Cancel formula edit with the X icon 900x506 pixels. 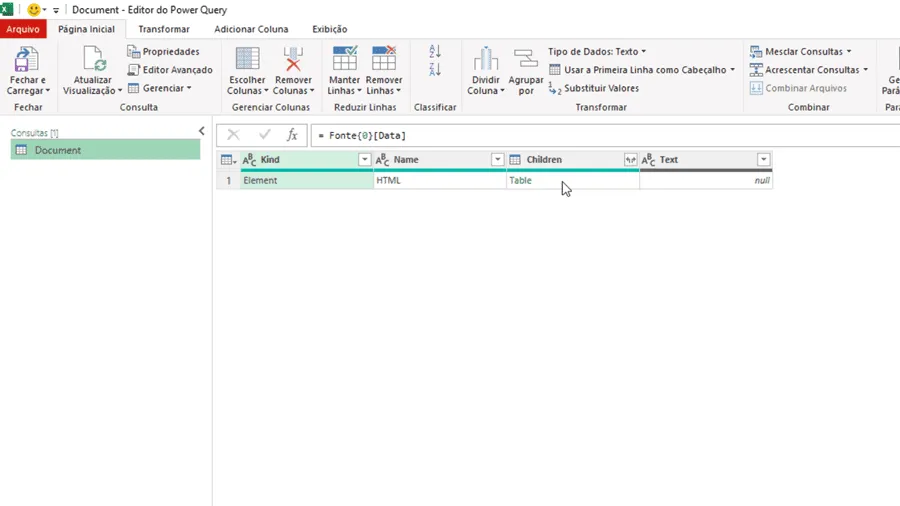[233, 135]
